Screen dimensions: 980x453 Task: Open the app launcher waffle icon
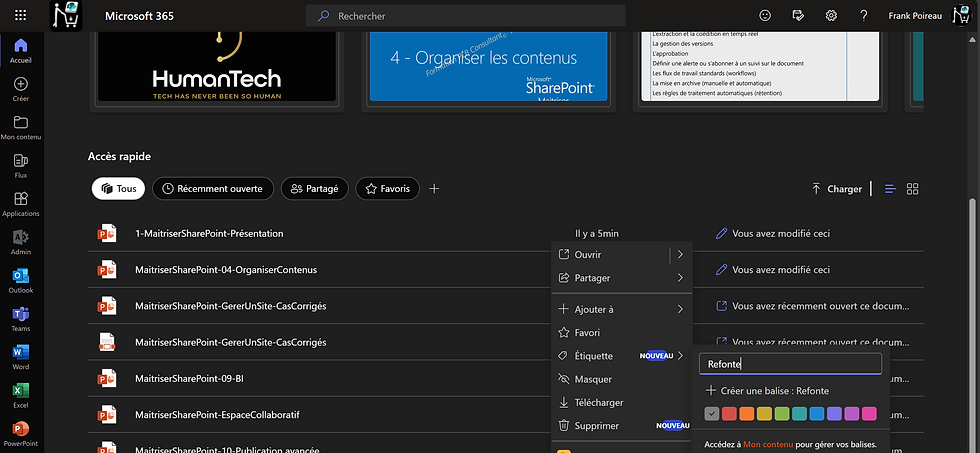[21, 16]
